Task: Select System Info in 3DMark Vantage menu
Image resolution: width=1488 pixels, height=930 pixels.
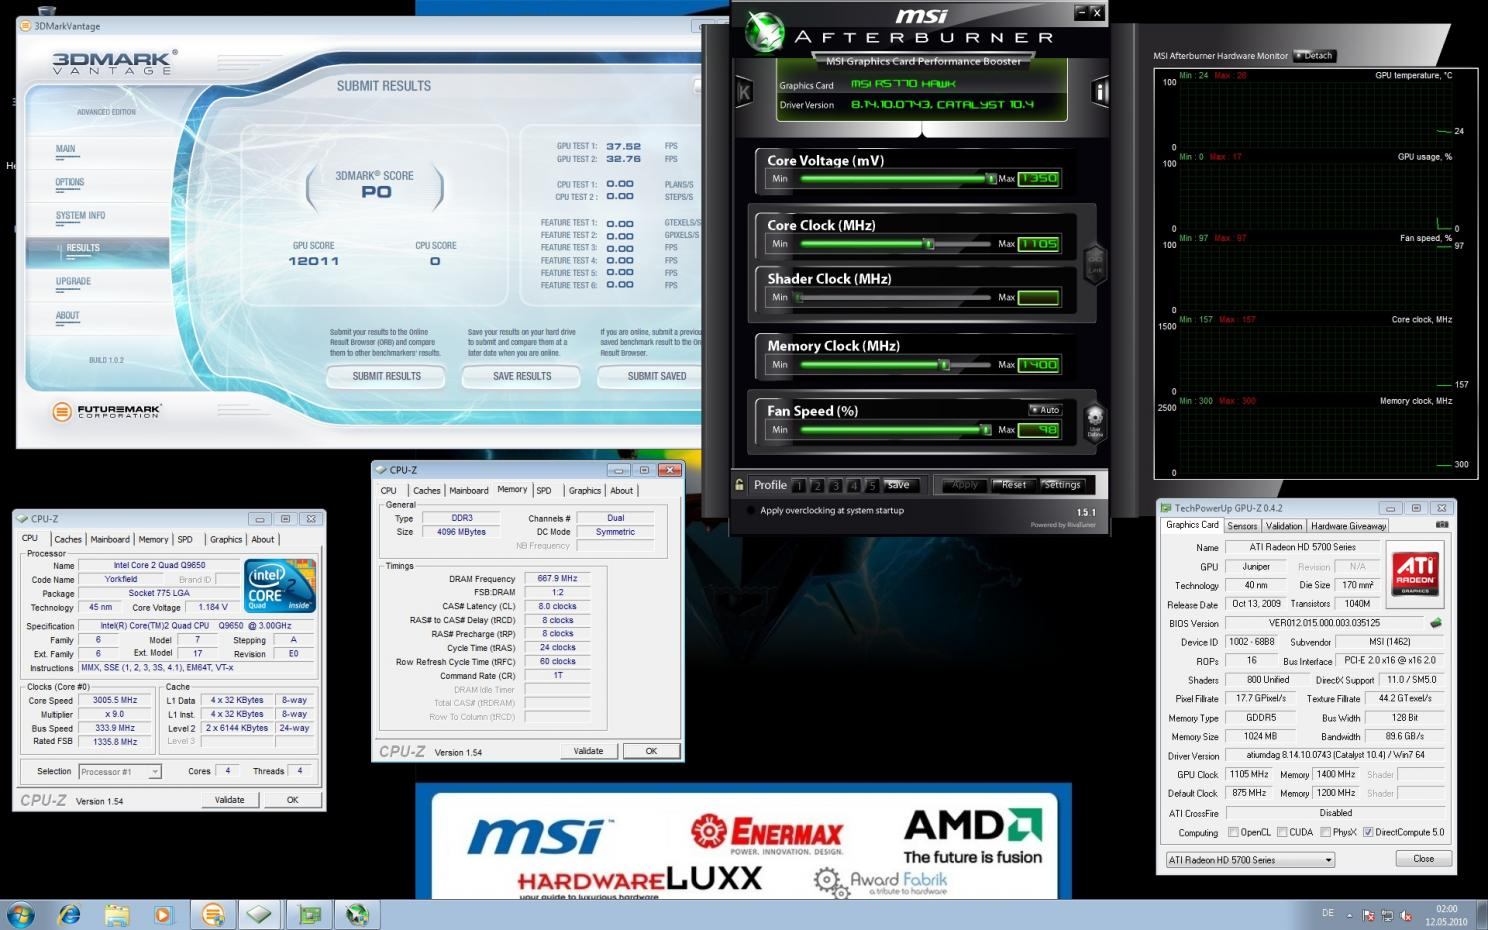Action: click(x=80, y=215)
